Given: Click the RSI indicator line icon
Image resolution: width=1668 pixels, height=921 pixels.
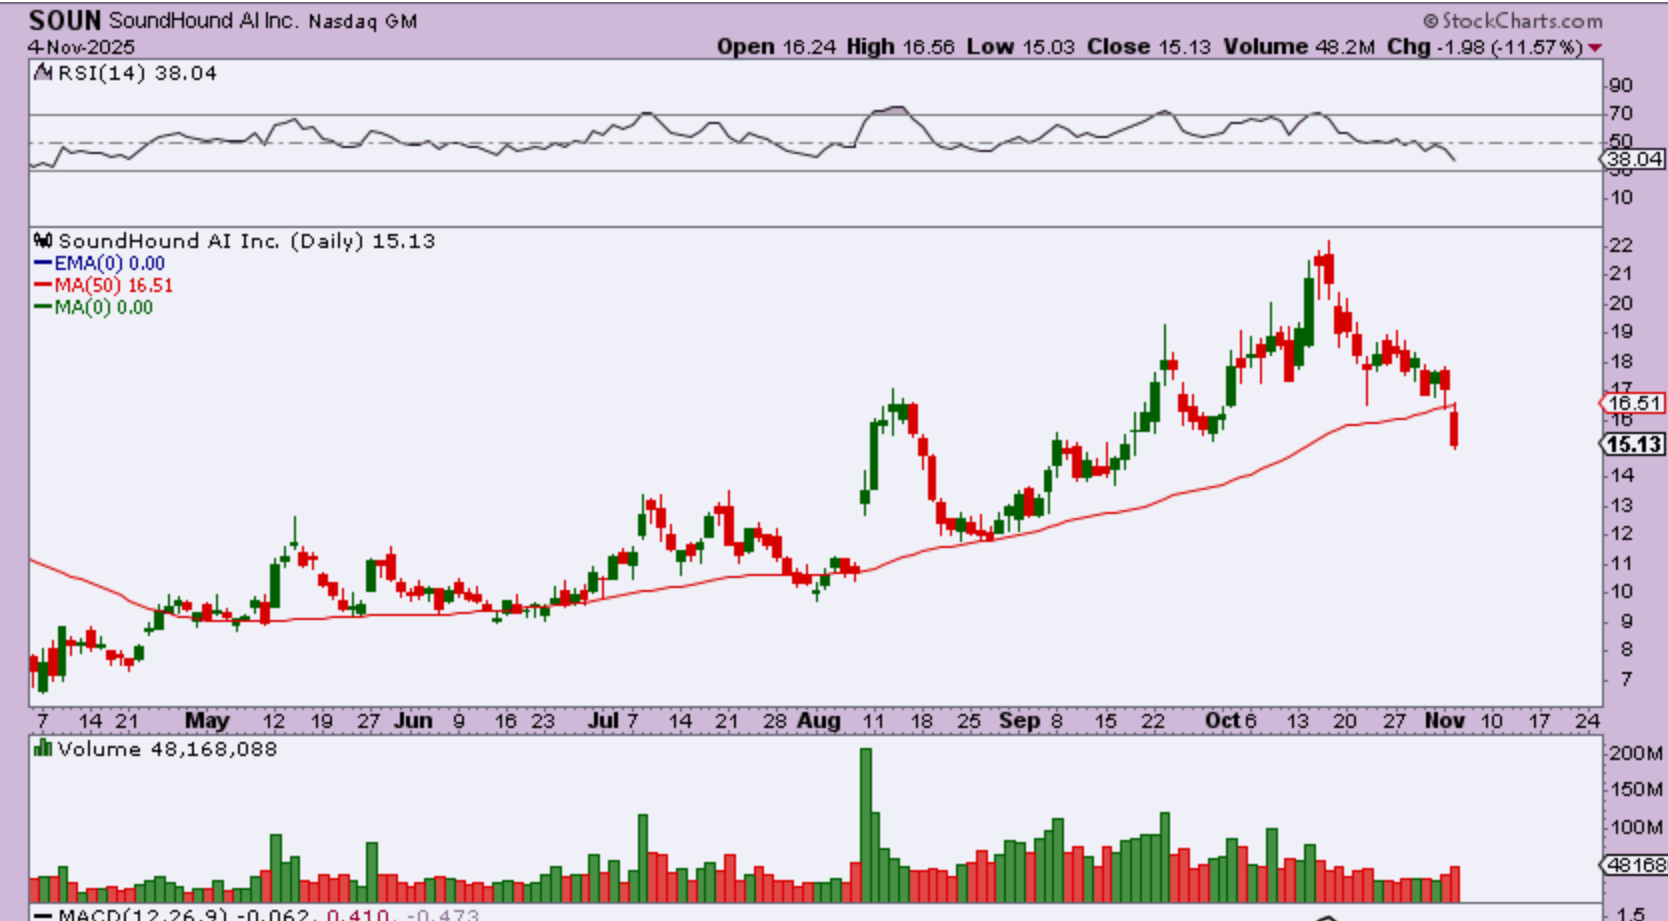Looking at the screenshot, I should point(43,72).
